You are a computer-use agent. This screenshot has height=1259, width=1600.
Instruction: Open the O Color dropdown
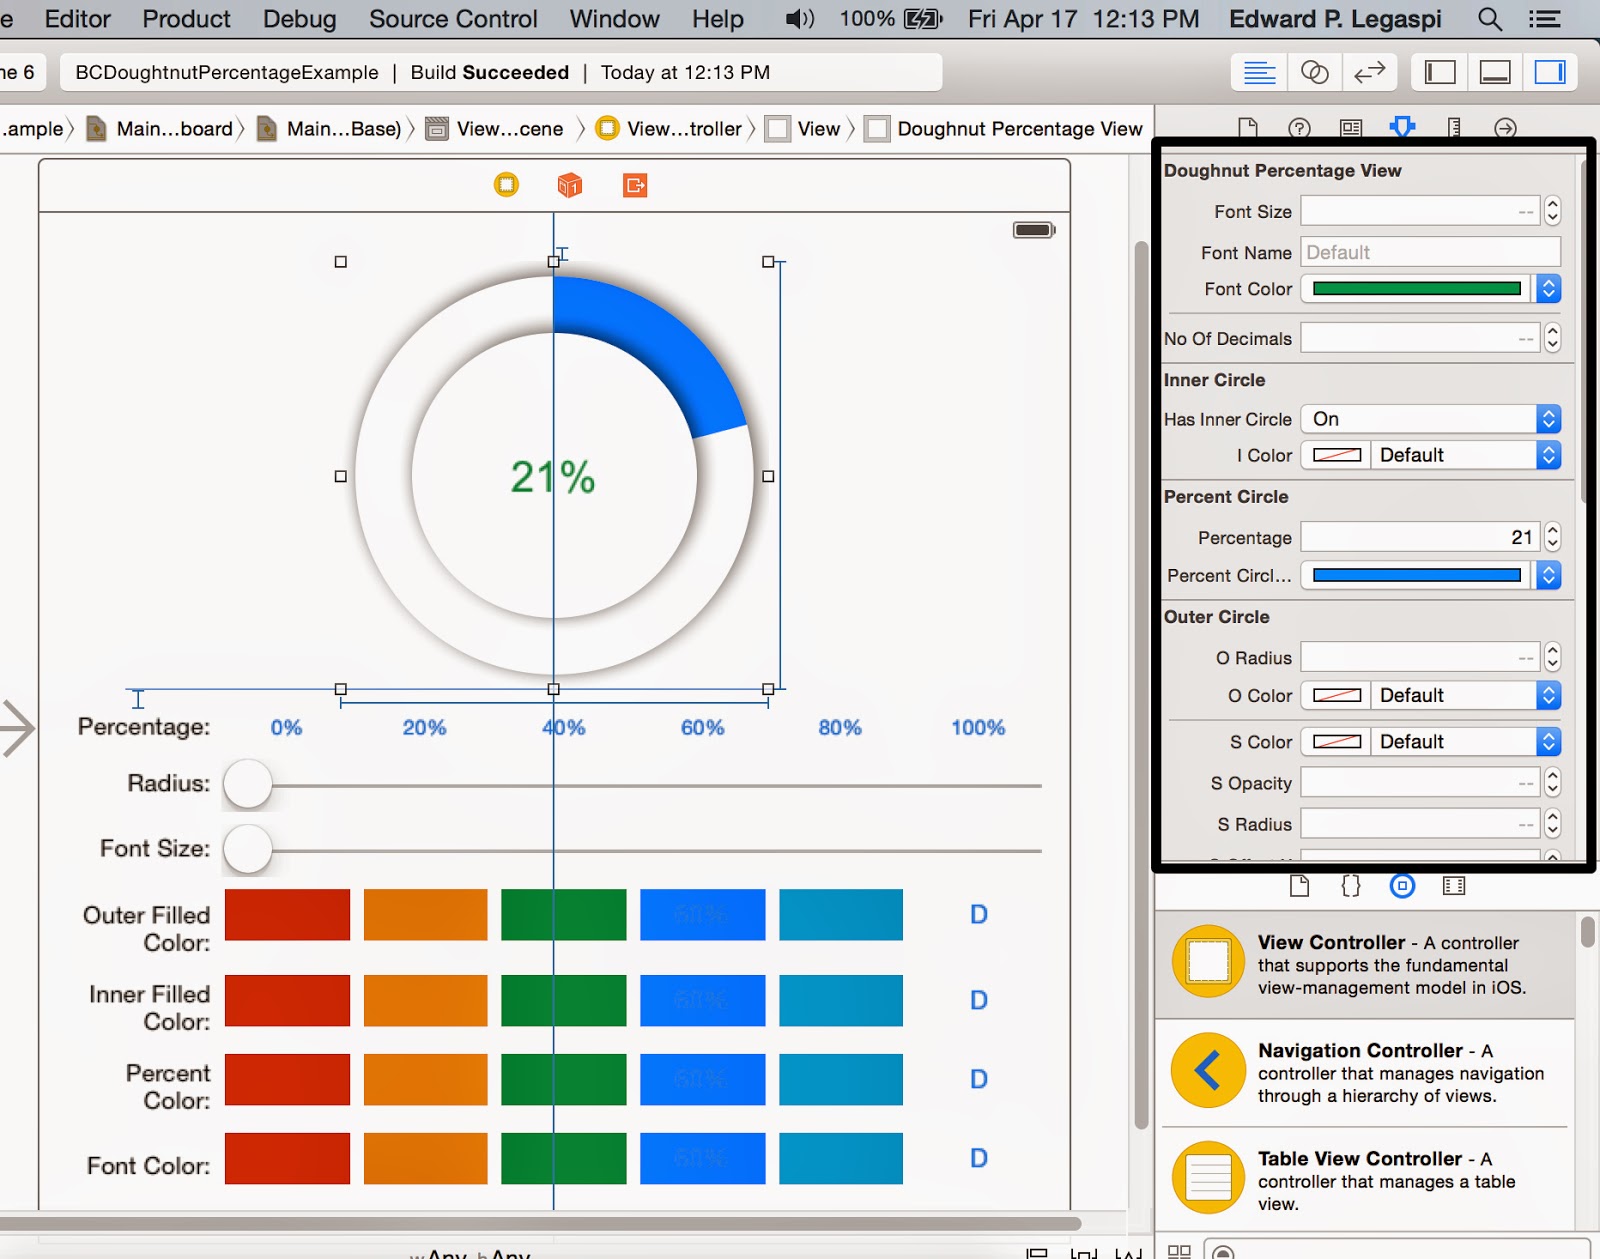point(1466,695)
